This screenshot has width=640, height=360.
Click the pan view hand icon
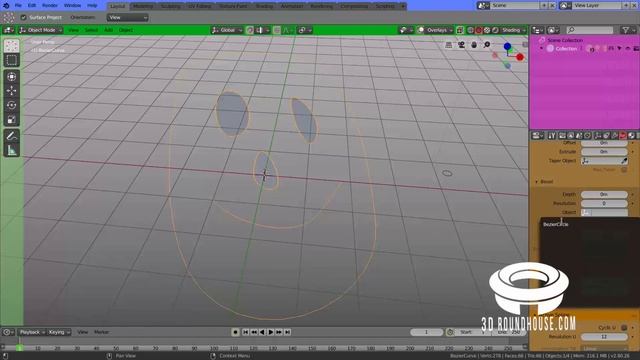(474, 45)
